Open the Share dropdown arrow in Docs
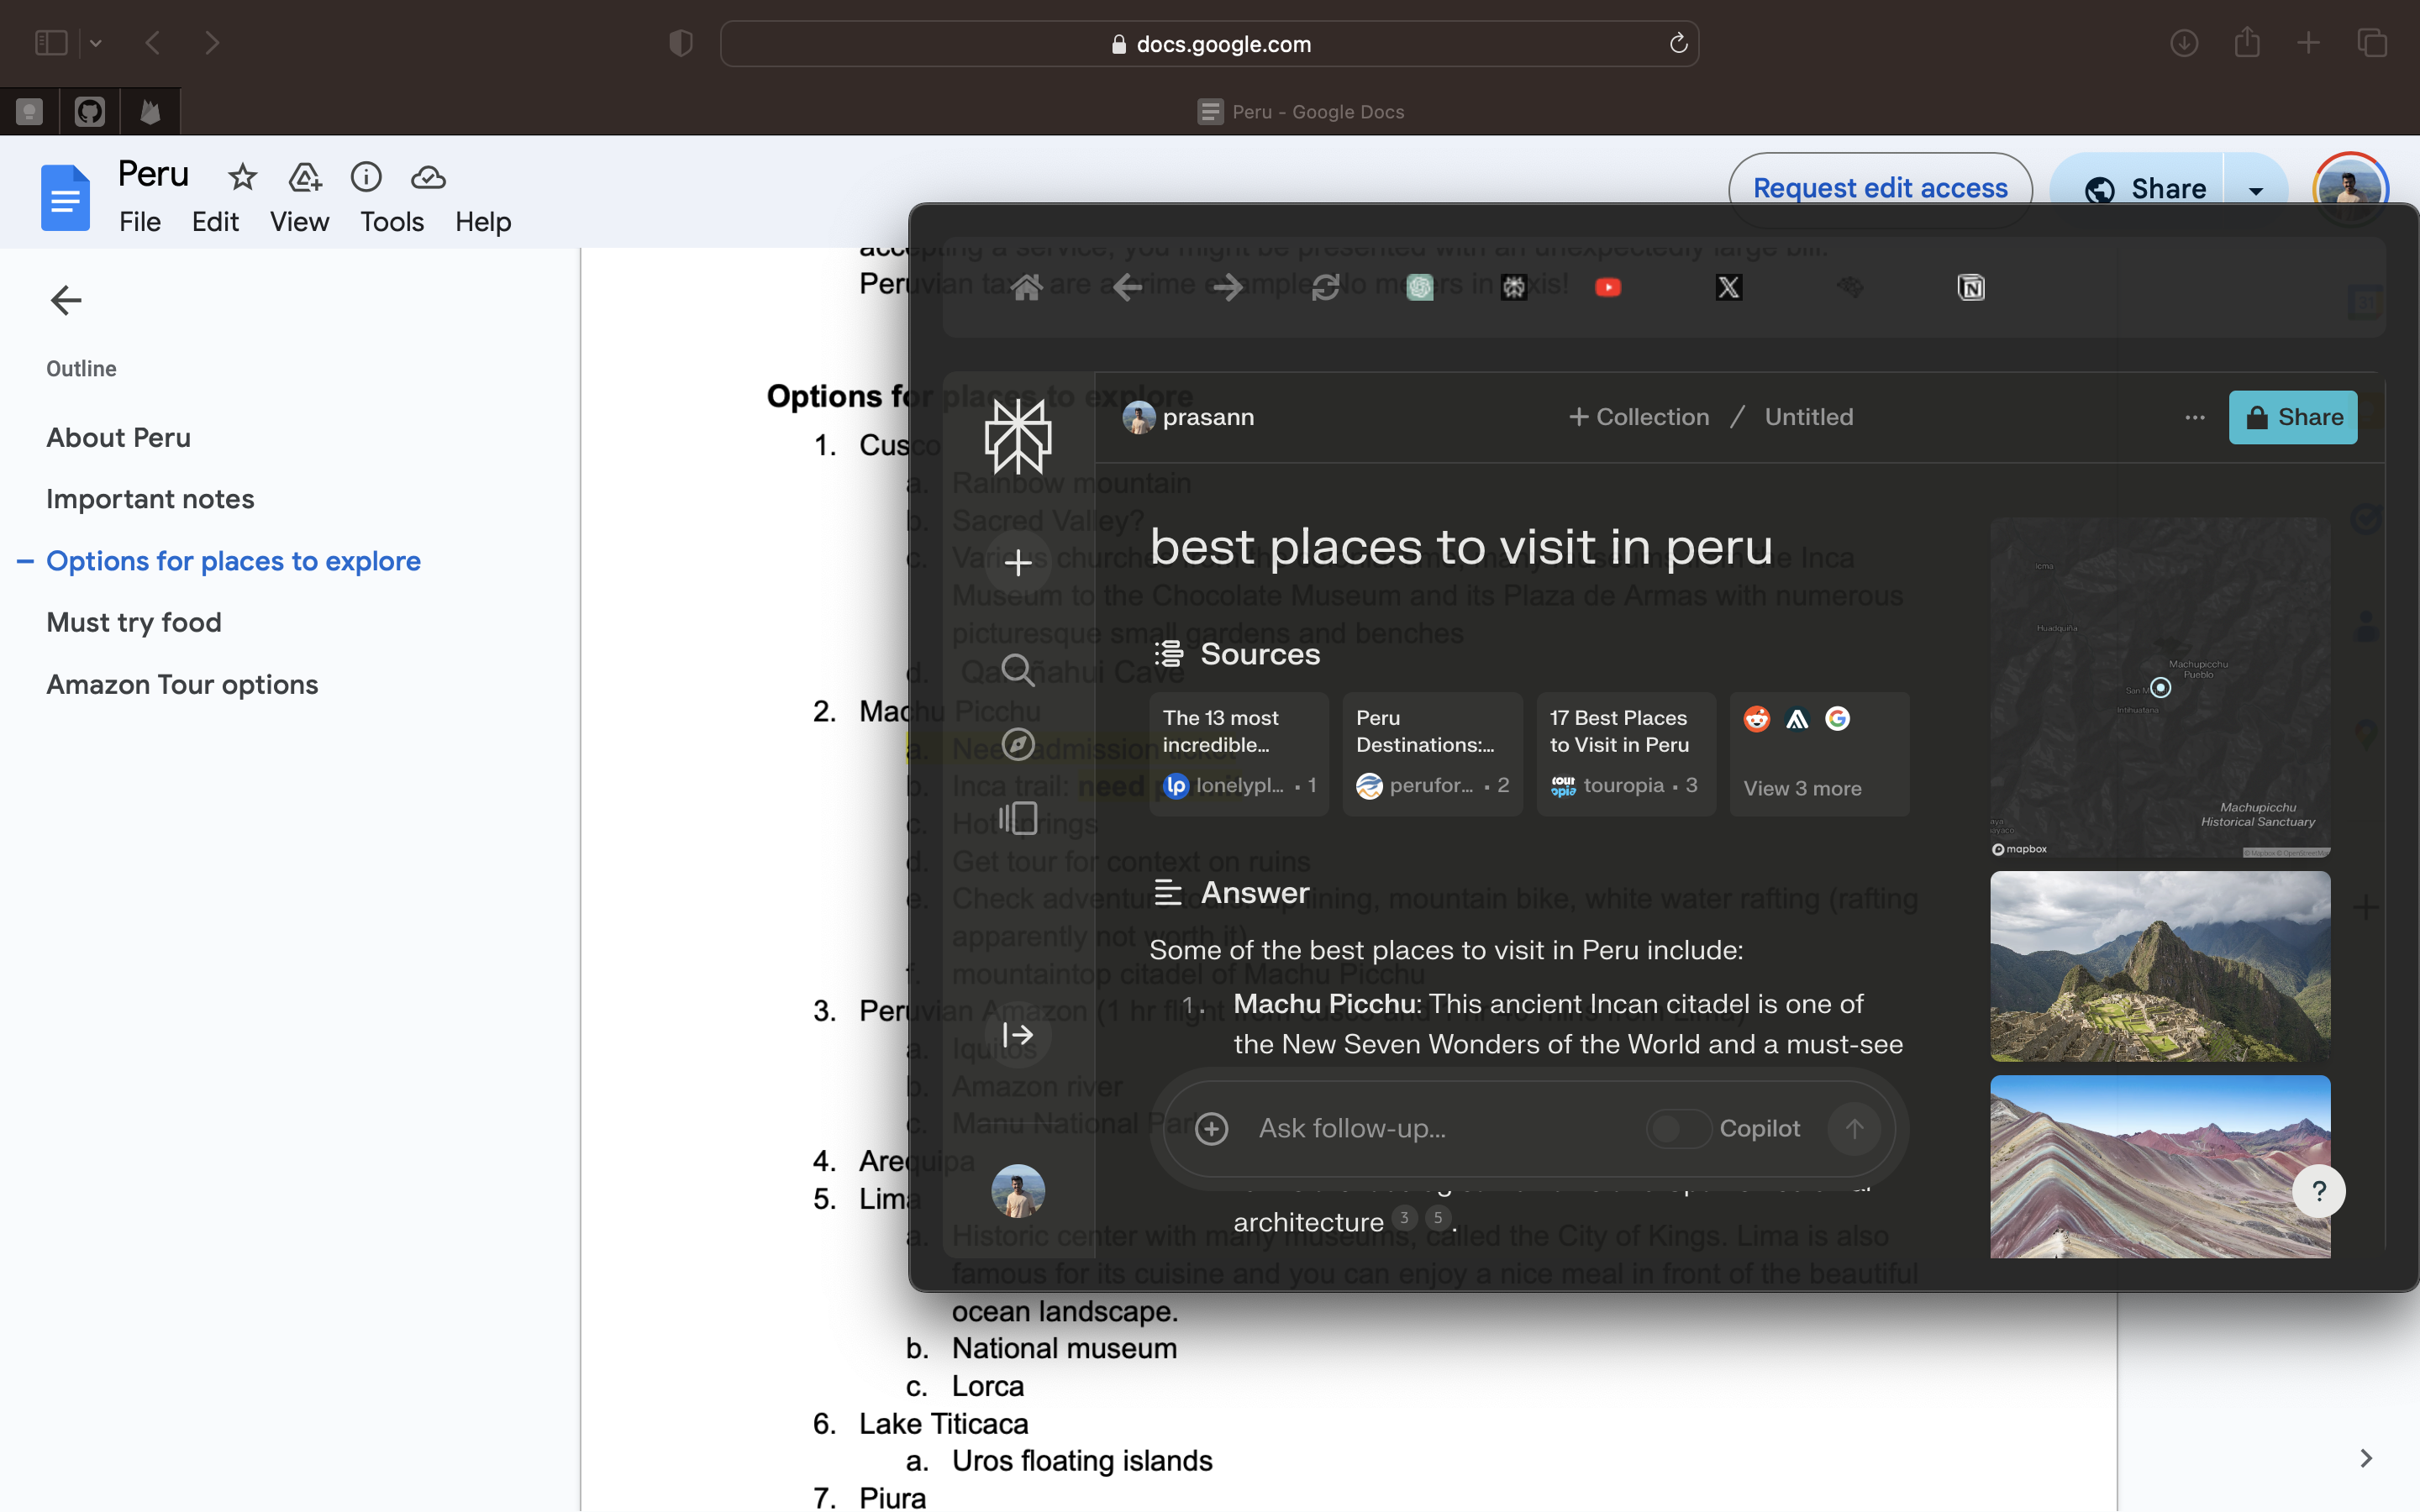This screenshot has width=2420, height=1512. (2255, 190)
